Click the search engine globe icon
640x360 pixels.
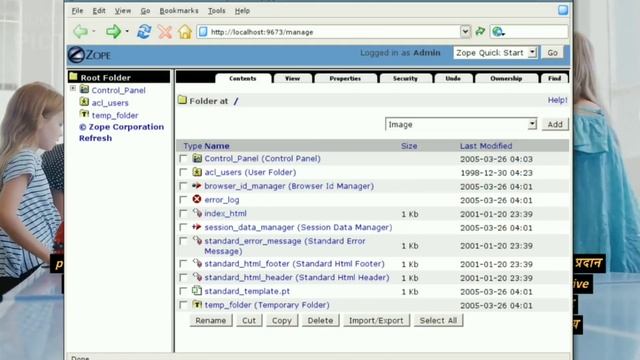pos(498,31)
